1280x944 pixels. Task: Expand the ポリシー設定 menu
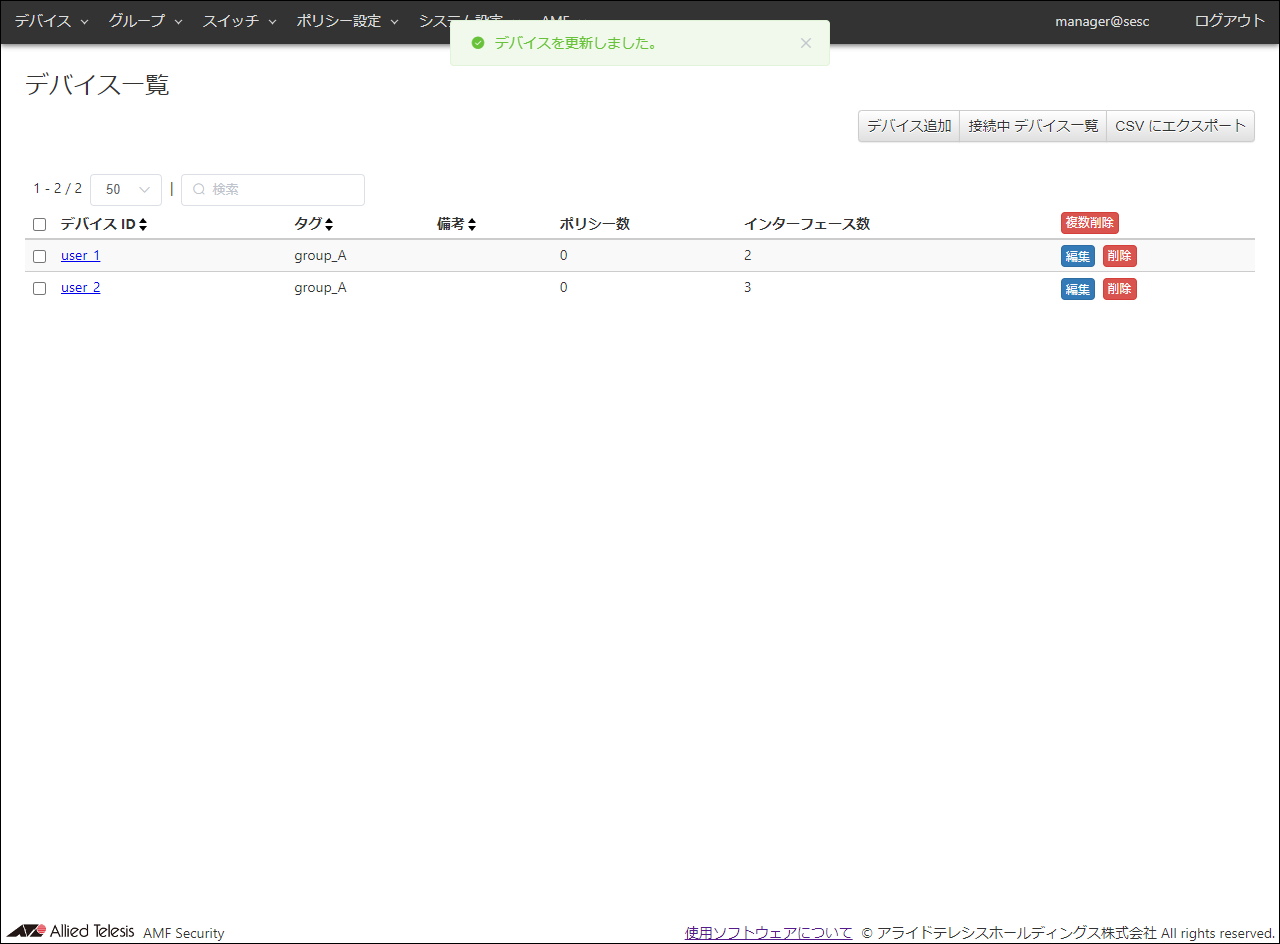tap(347, 21)
